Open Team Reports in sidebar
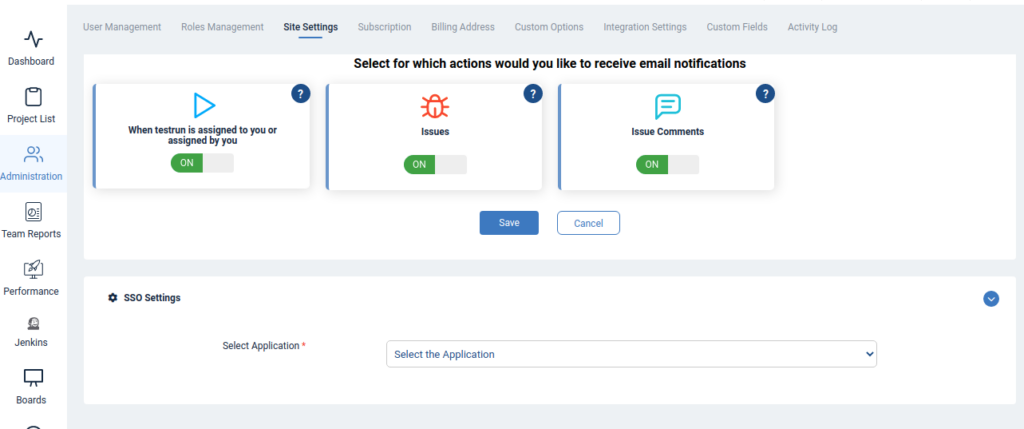 [x=33, y=212]
